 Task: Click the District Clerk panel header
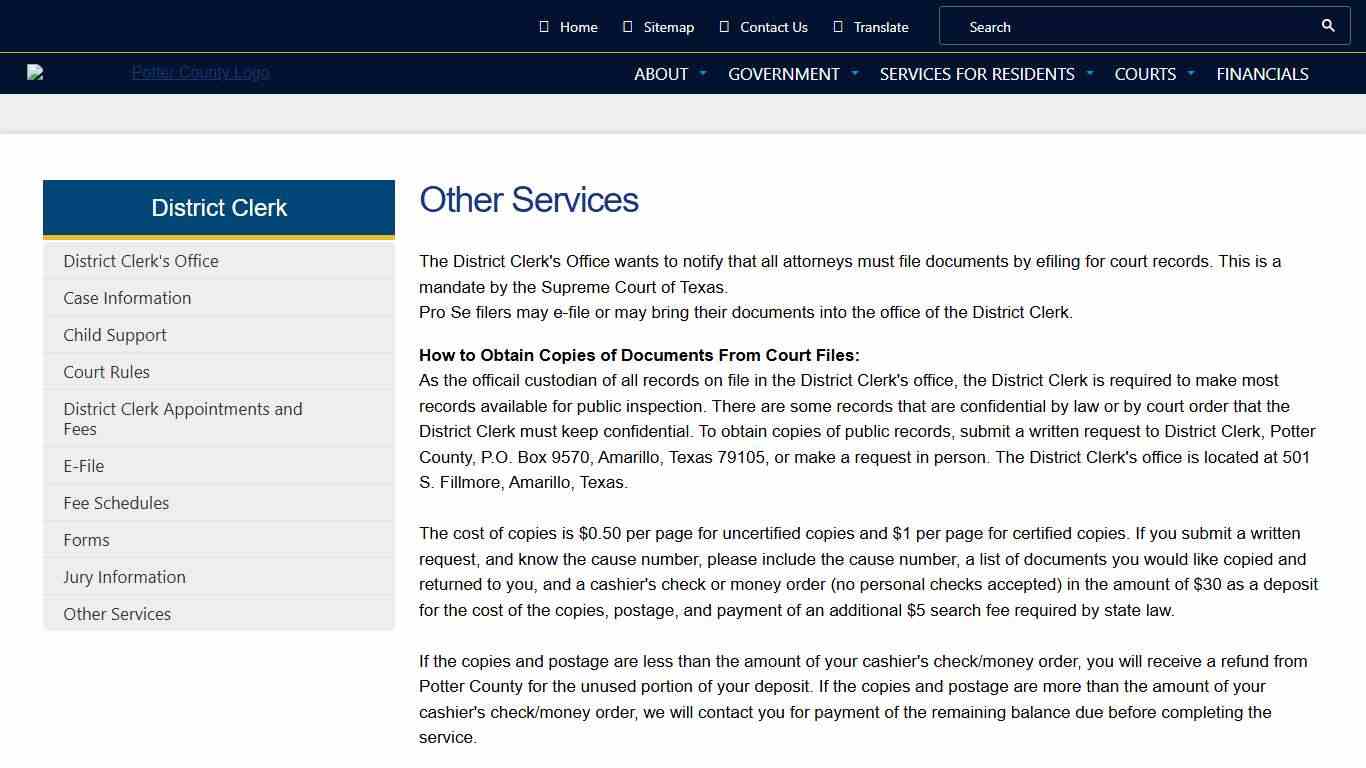click(218, 208)
